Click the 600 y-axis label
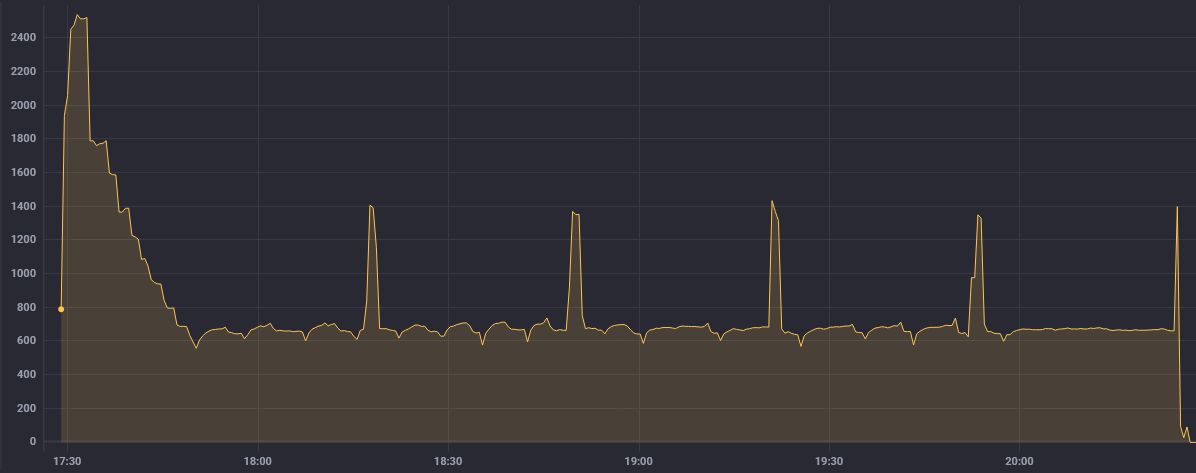This screenshot has width=1196, height=473. pyautogui.click(x=27, y=341)
